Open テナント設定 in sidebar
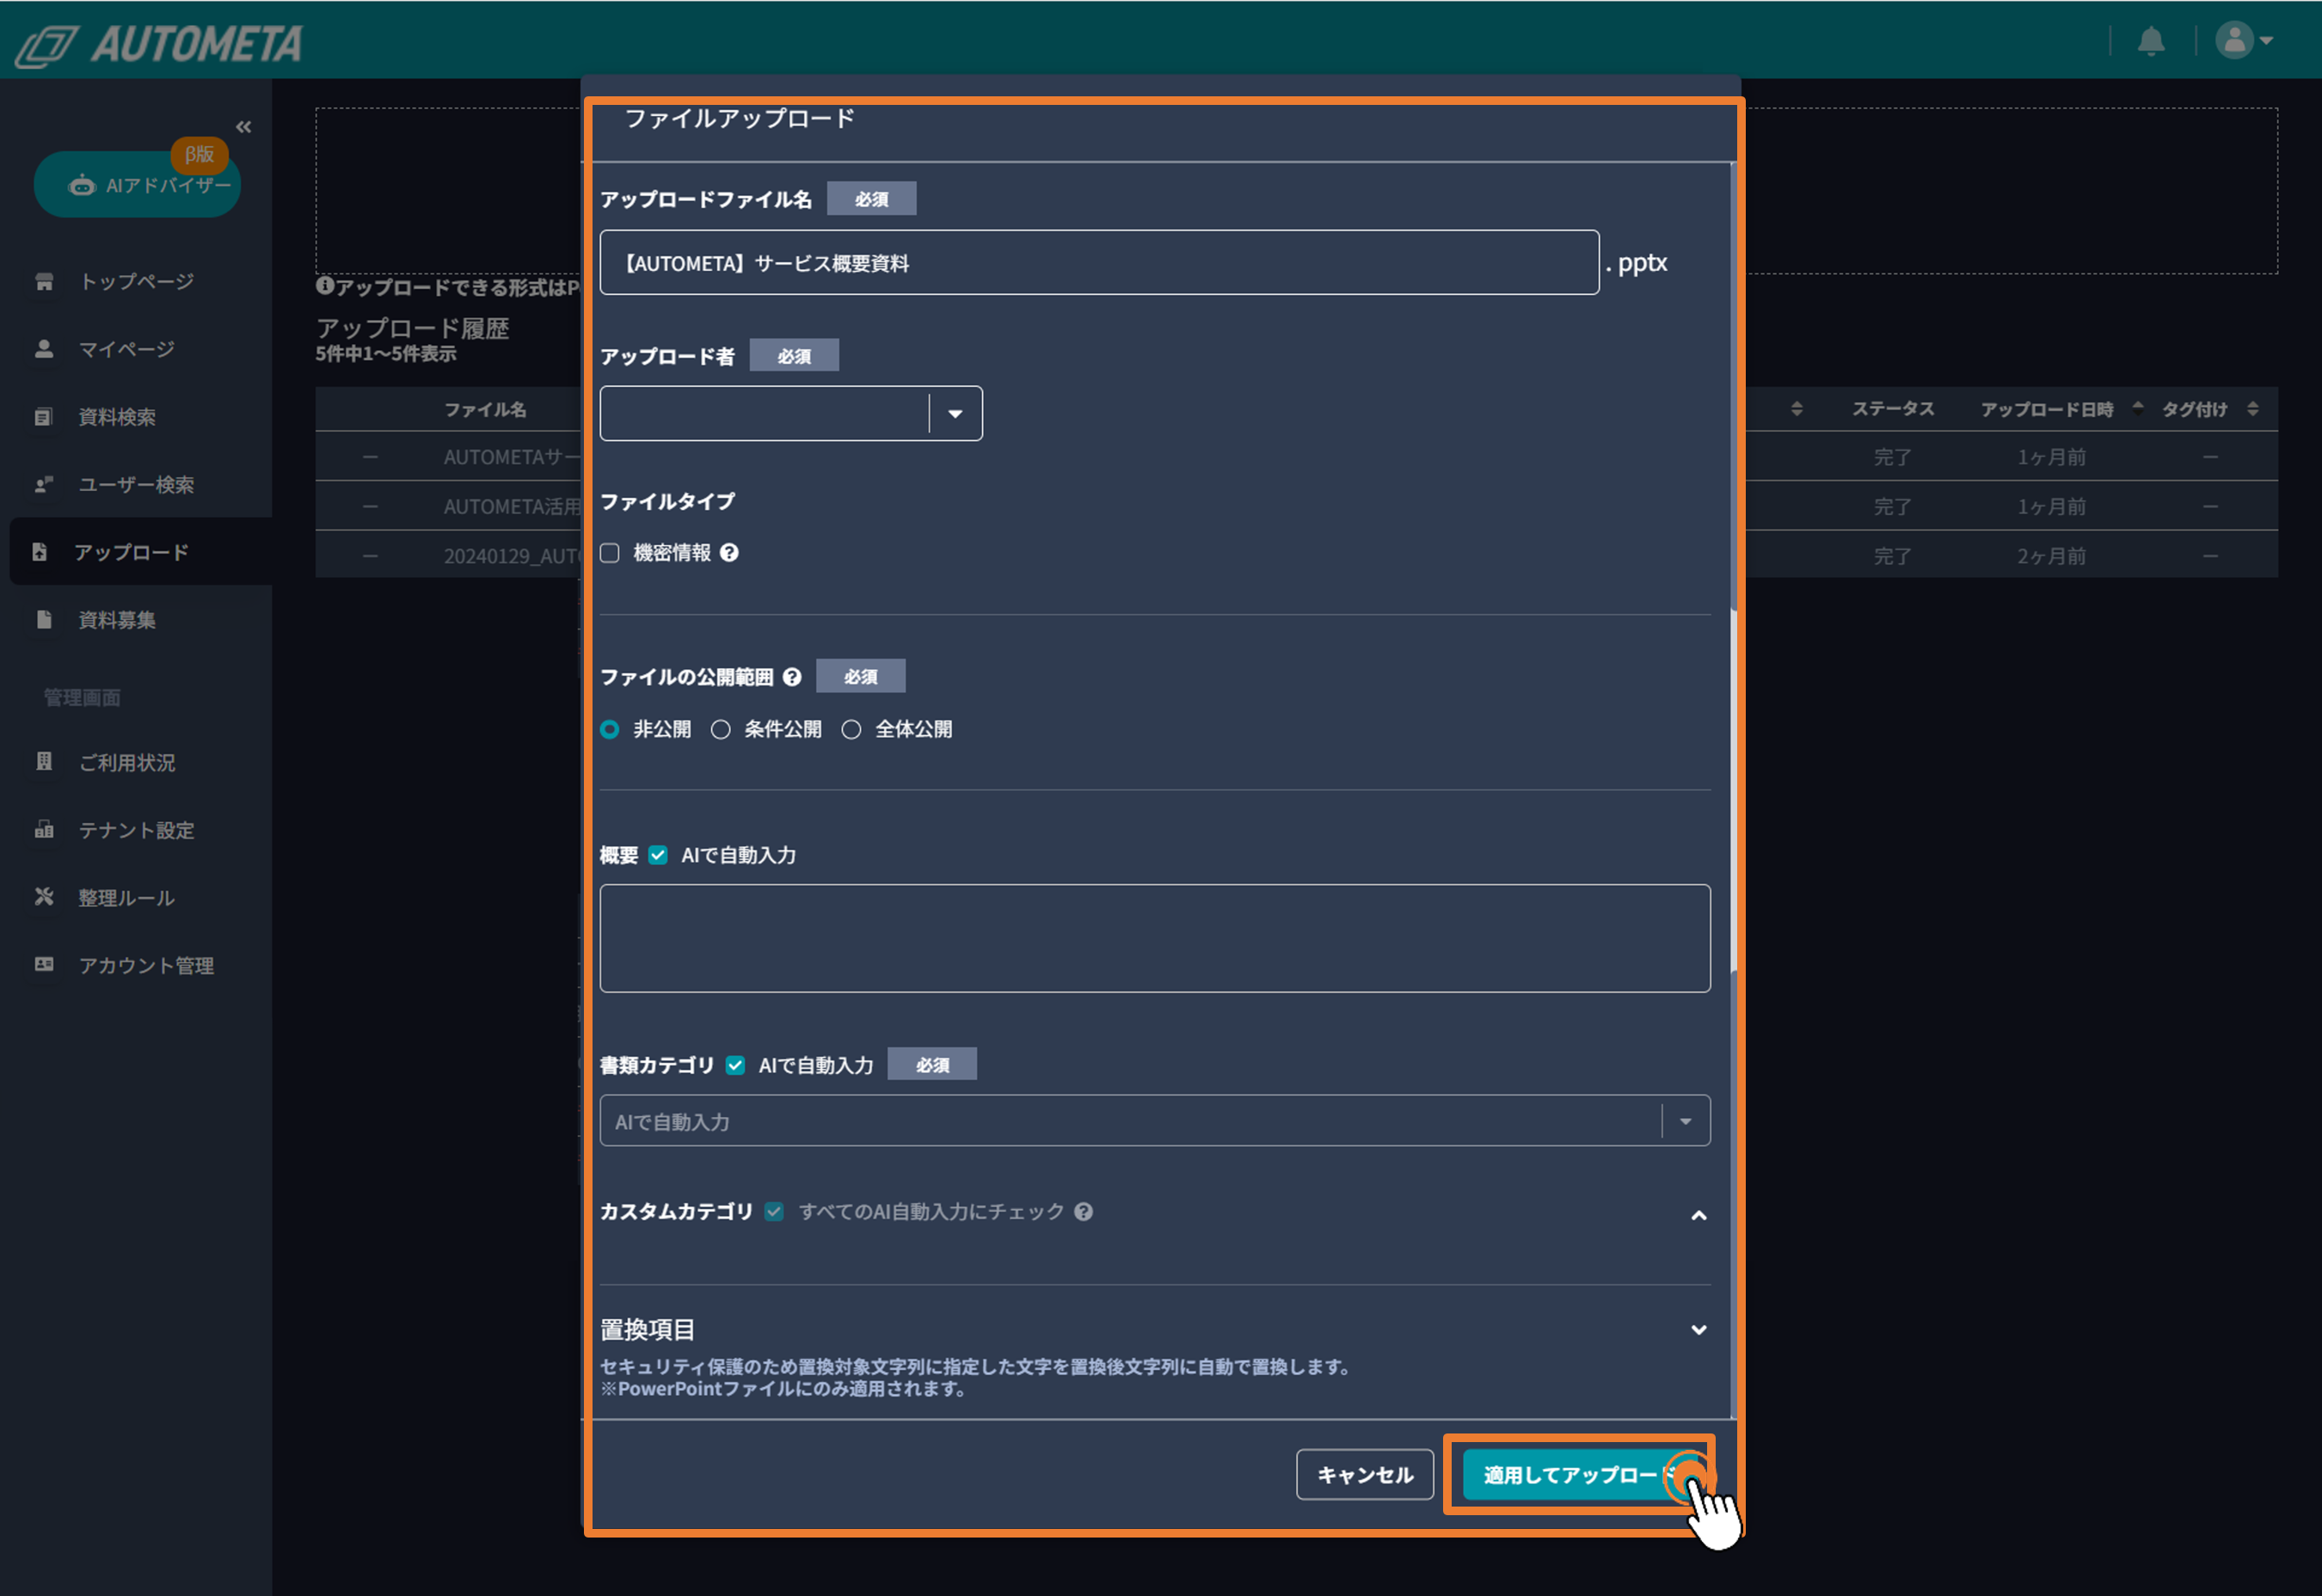 [136, 830]
